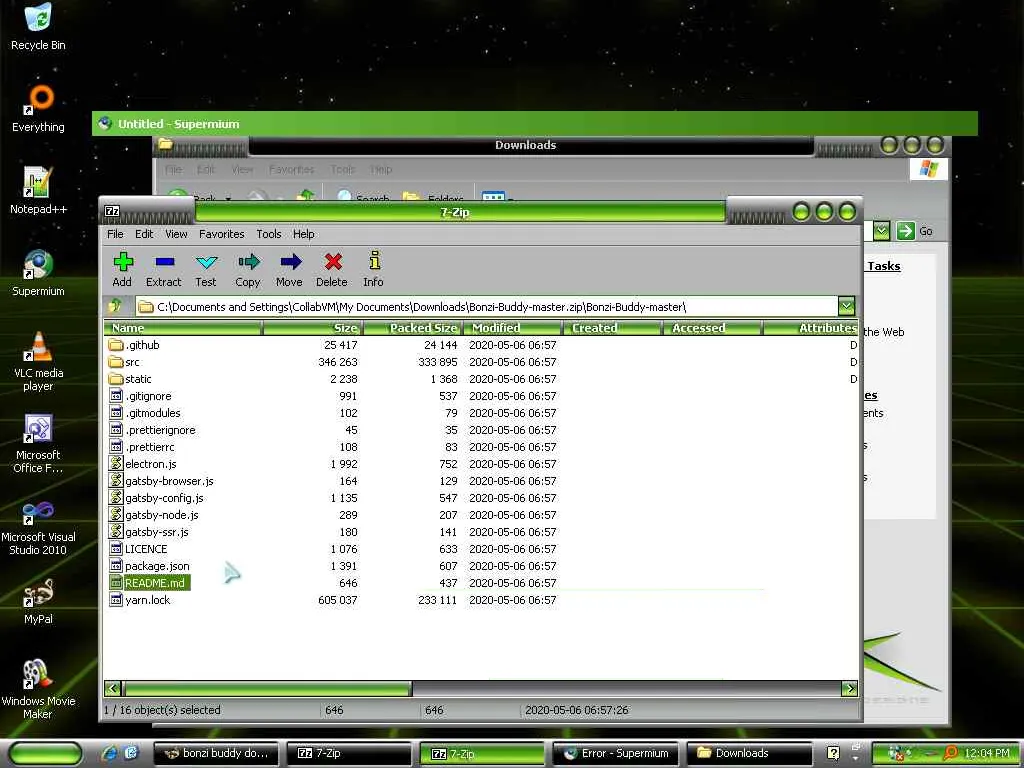The width and height of the screenshot is (1024, 768).
Task: Click the red Delete icon
Action: 333,262
